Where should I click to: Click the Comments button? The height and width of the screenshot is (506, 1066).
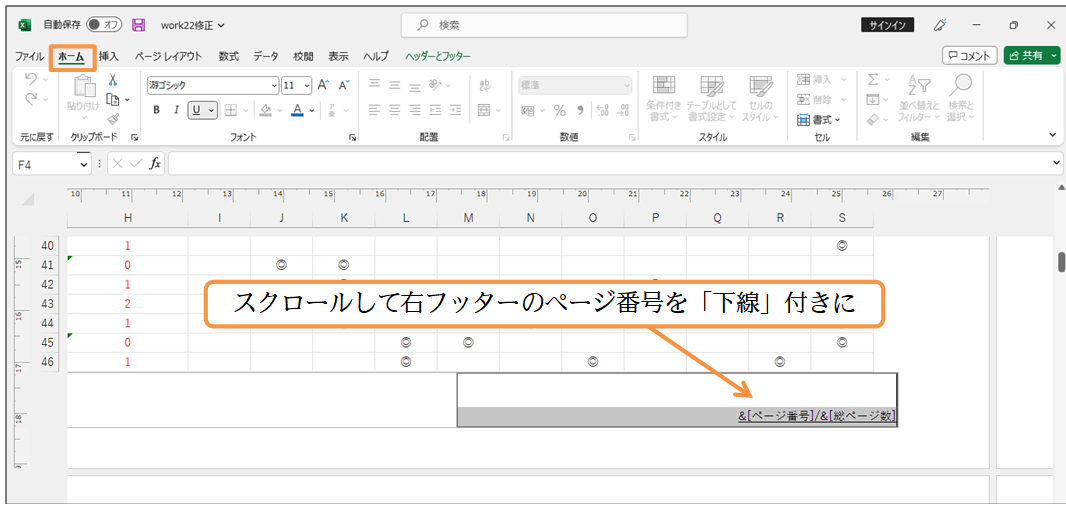[969, 56]
